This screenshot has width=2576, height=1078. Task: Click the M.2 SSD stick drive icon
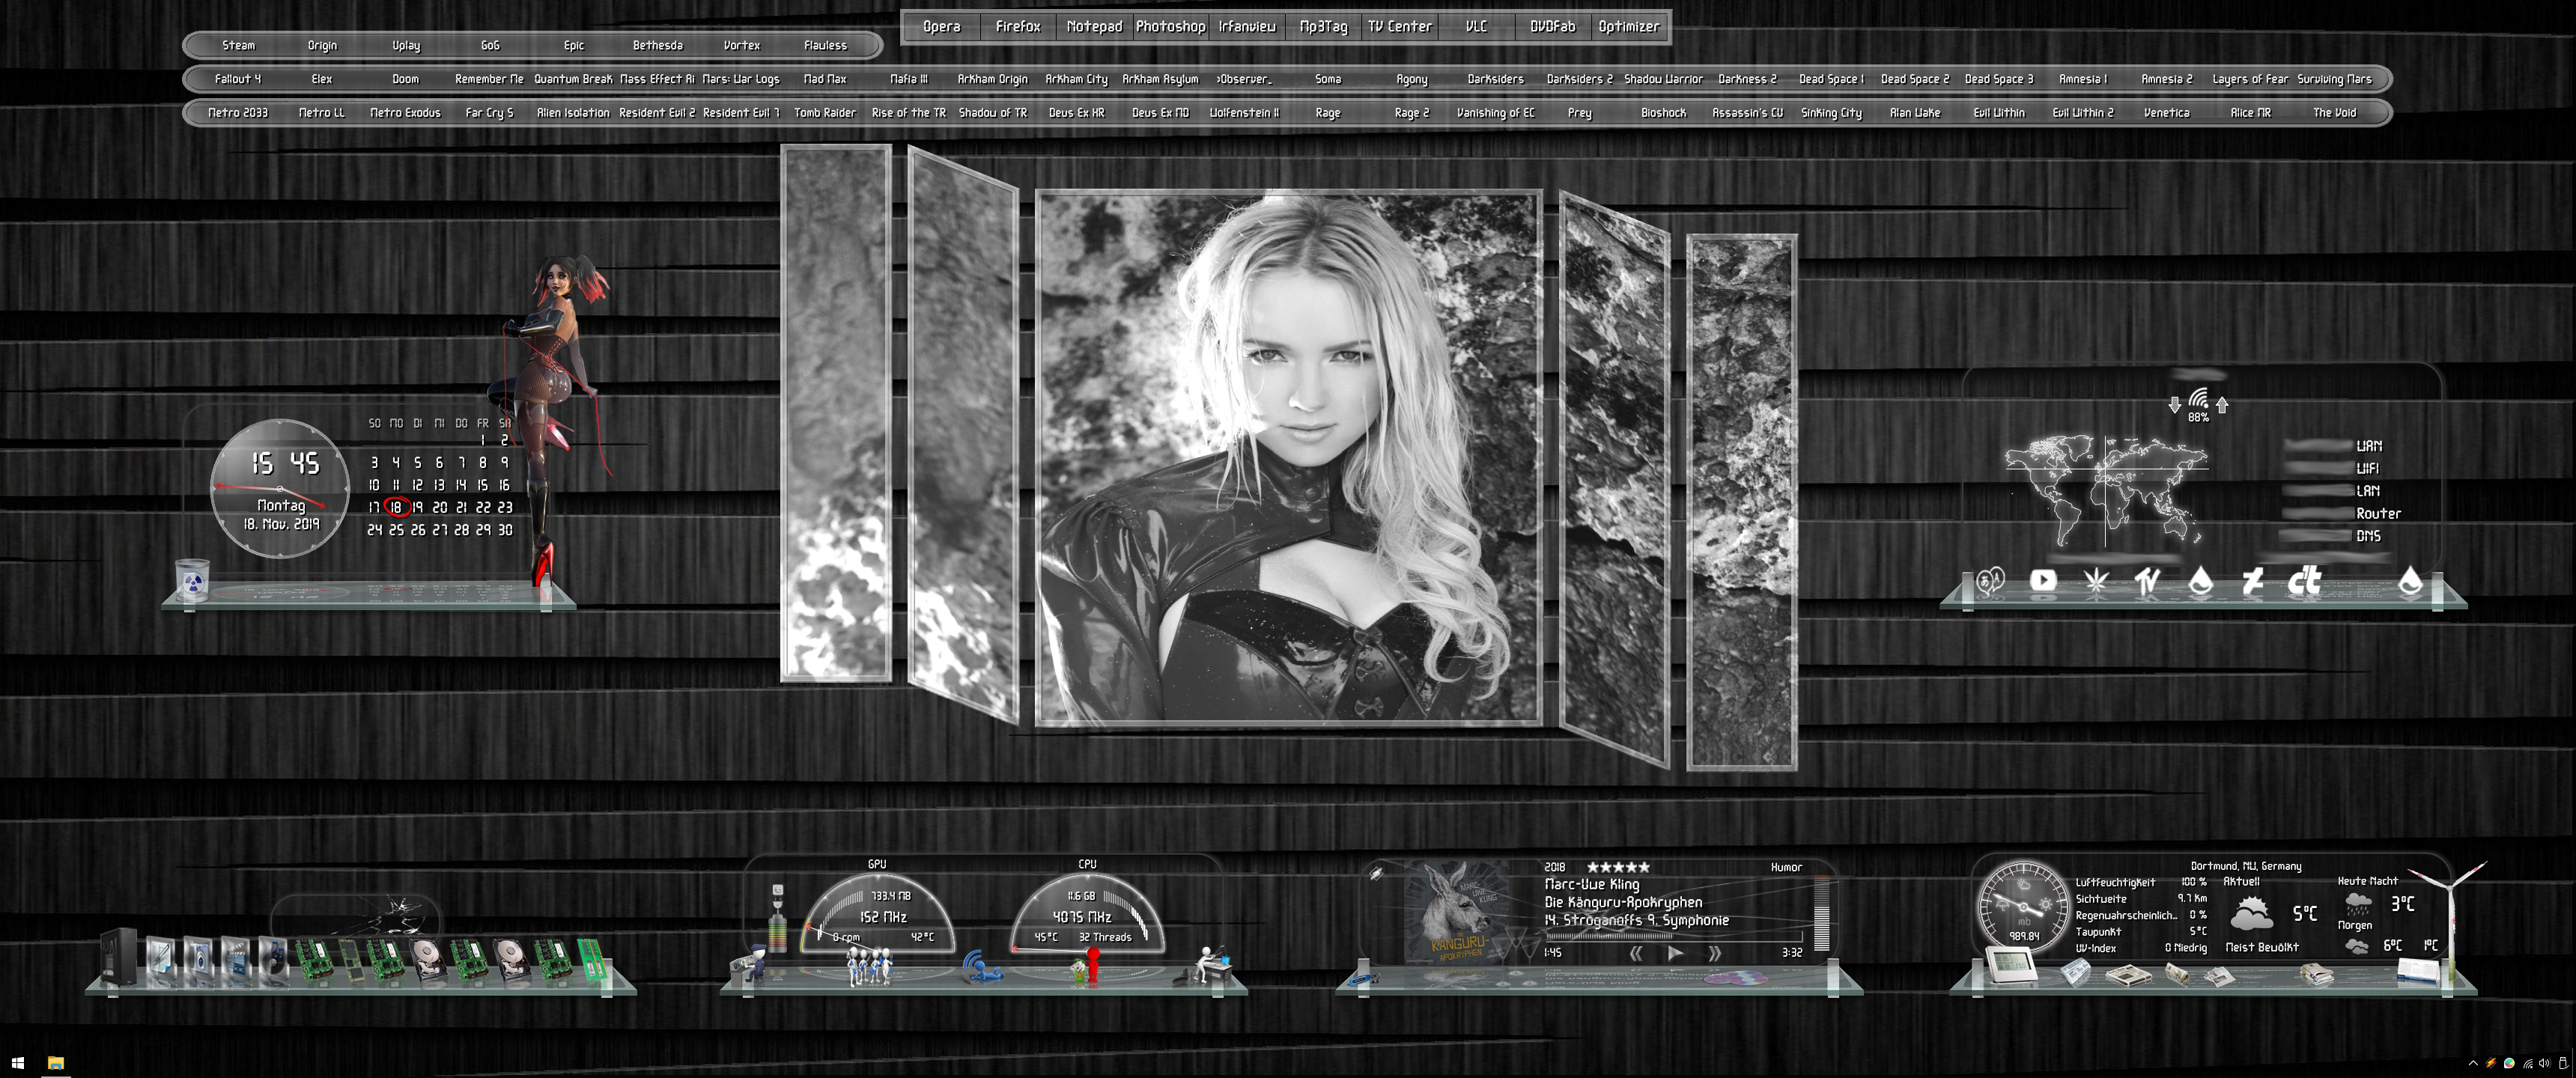coord(351,961)
